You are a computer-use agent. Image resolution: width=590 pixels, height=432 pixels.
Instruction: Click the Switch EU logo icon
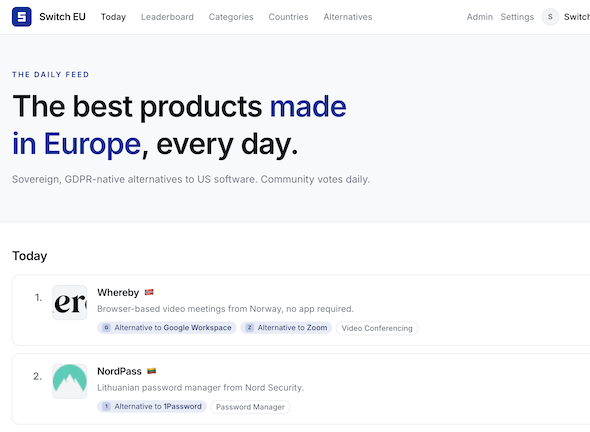click(22, 17)
